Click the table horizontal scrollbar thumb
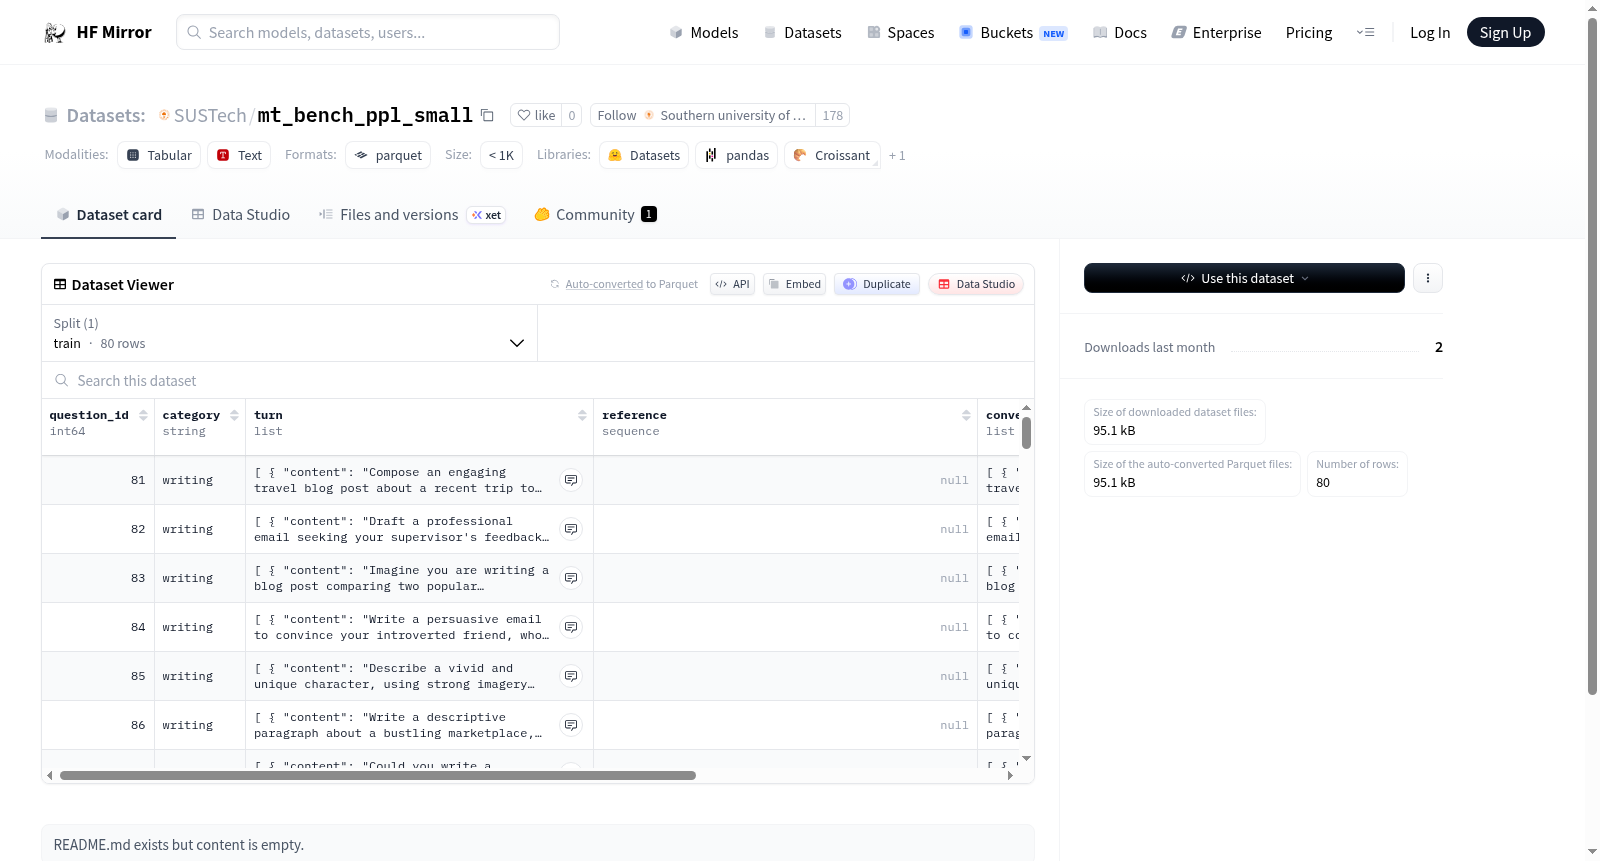 [378, 775]
